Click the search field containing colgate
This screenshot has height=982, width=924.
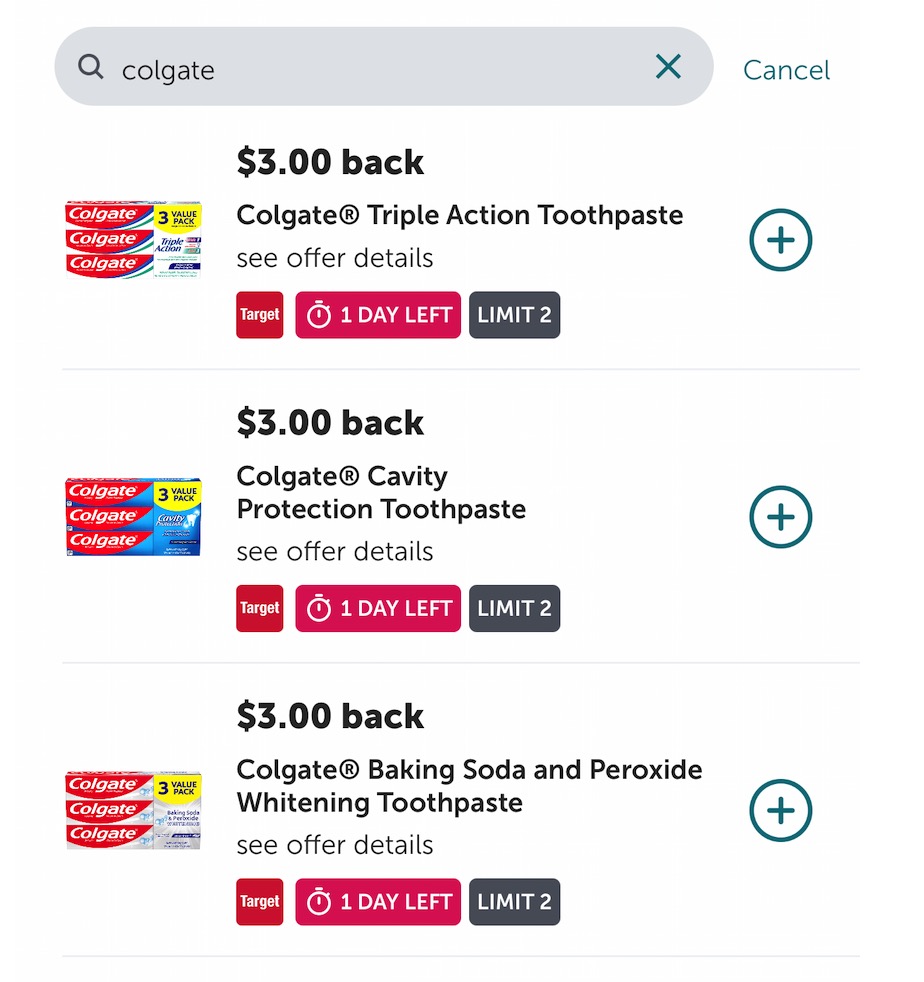tap(380, 68)
